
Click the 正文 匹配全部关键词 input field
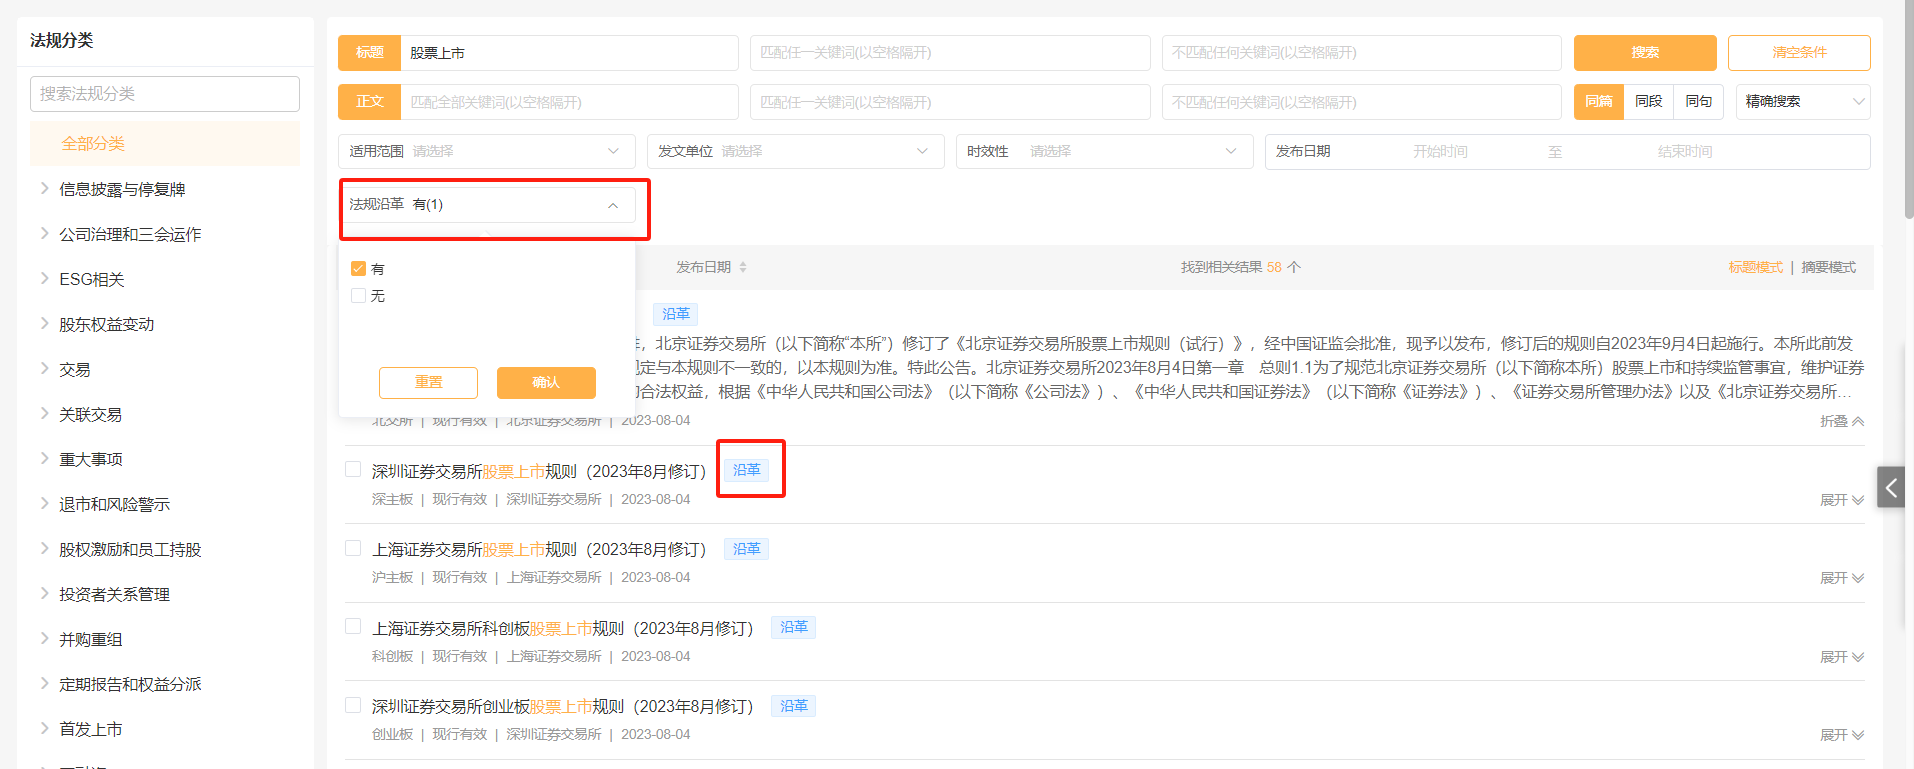tap(569, 102)
